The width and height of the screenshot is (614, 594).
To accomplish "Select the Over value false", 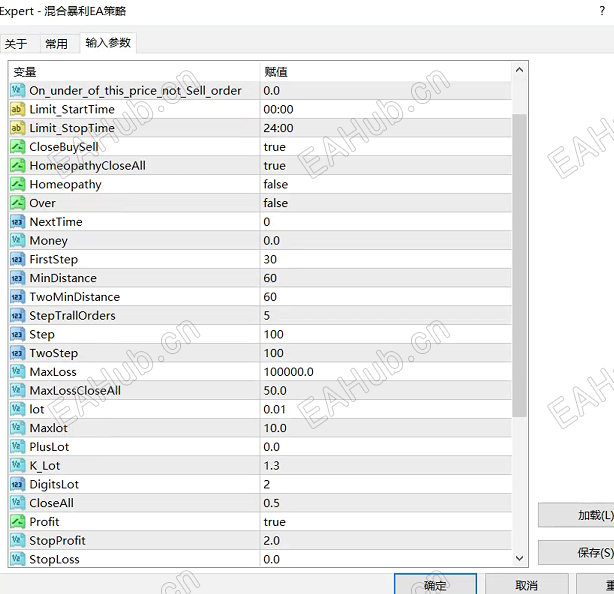I will pyautogui.click(x=276, y=203).
